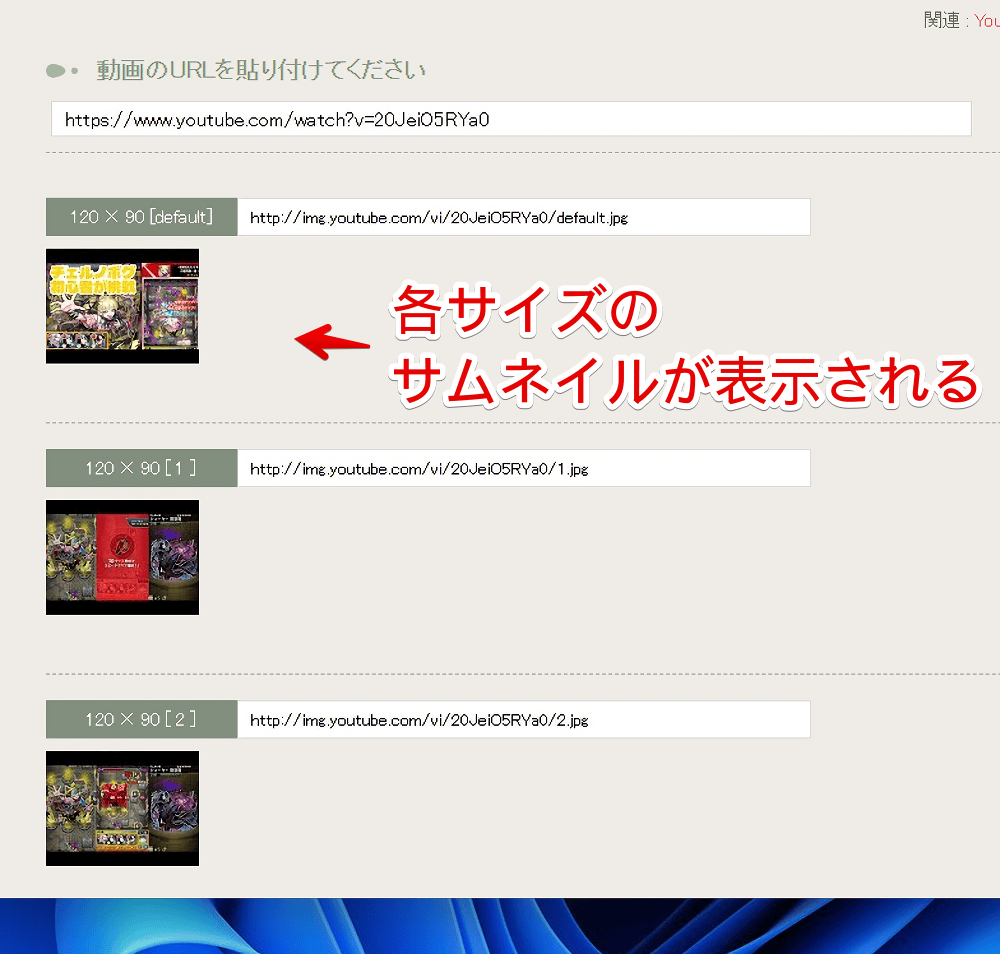Click the 動画のURLを貼り付けてください heading
This screenshot has width=1000, height=954.
point(261,71)
